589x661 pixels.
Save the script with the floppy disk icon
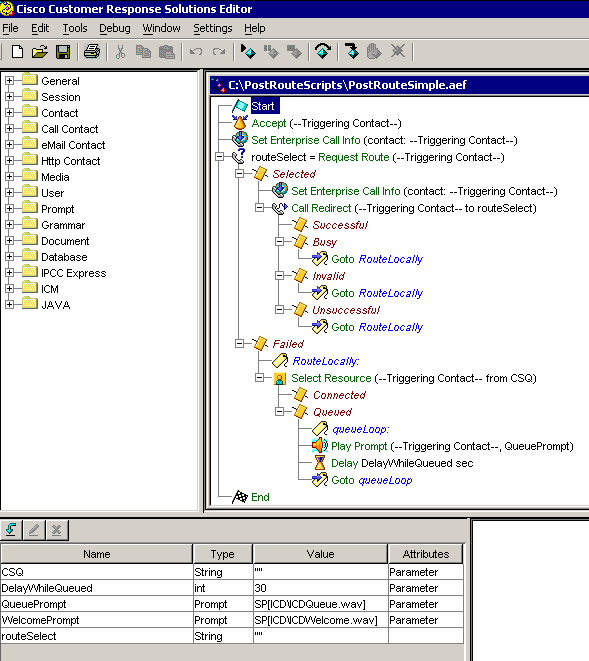63,52
